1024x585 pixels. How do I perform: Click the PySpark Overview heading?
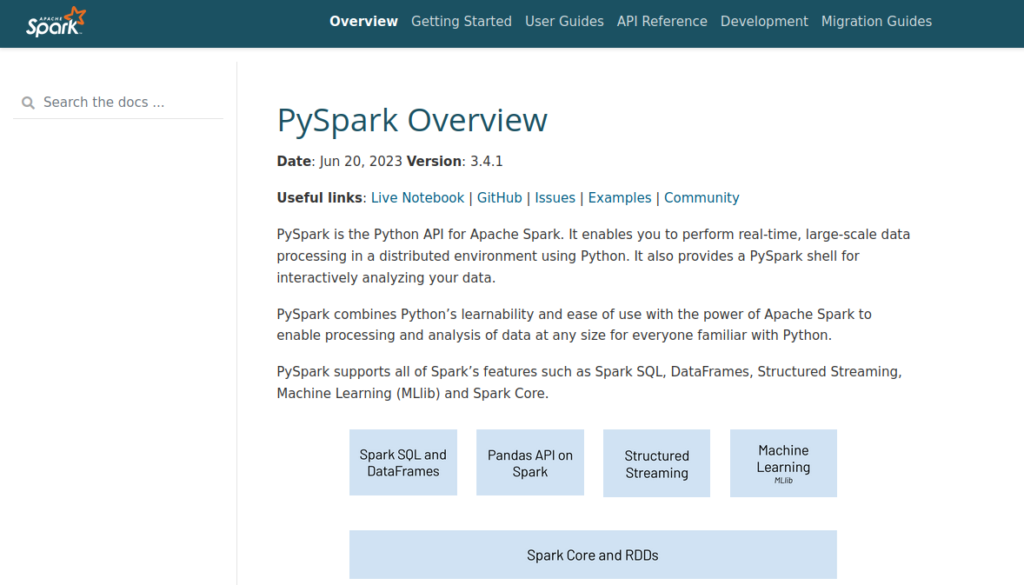412,120
